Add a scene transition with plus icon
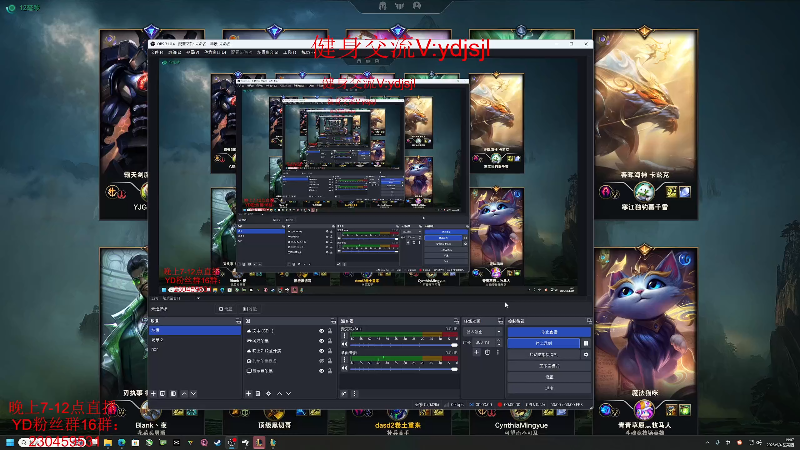Image resolution: width=800 pixels, height=450 pixels. coord(477,352)
